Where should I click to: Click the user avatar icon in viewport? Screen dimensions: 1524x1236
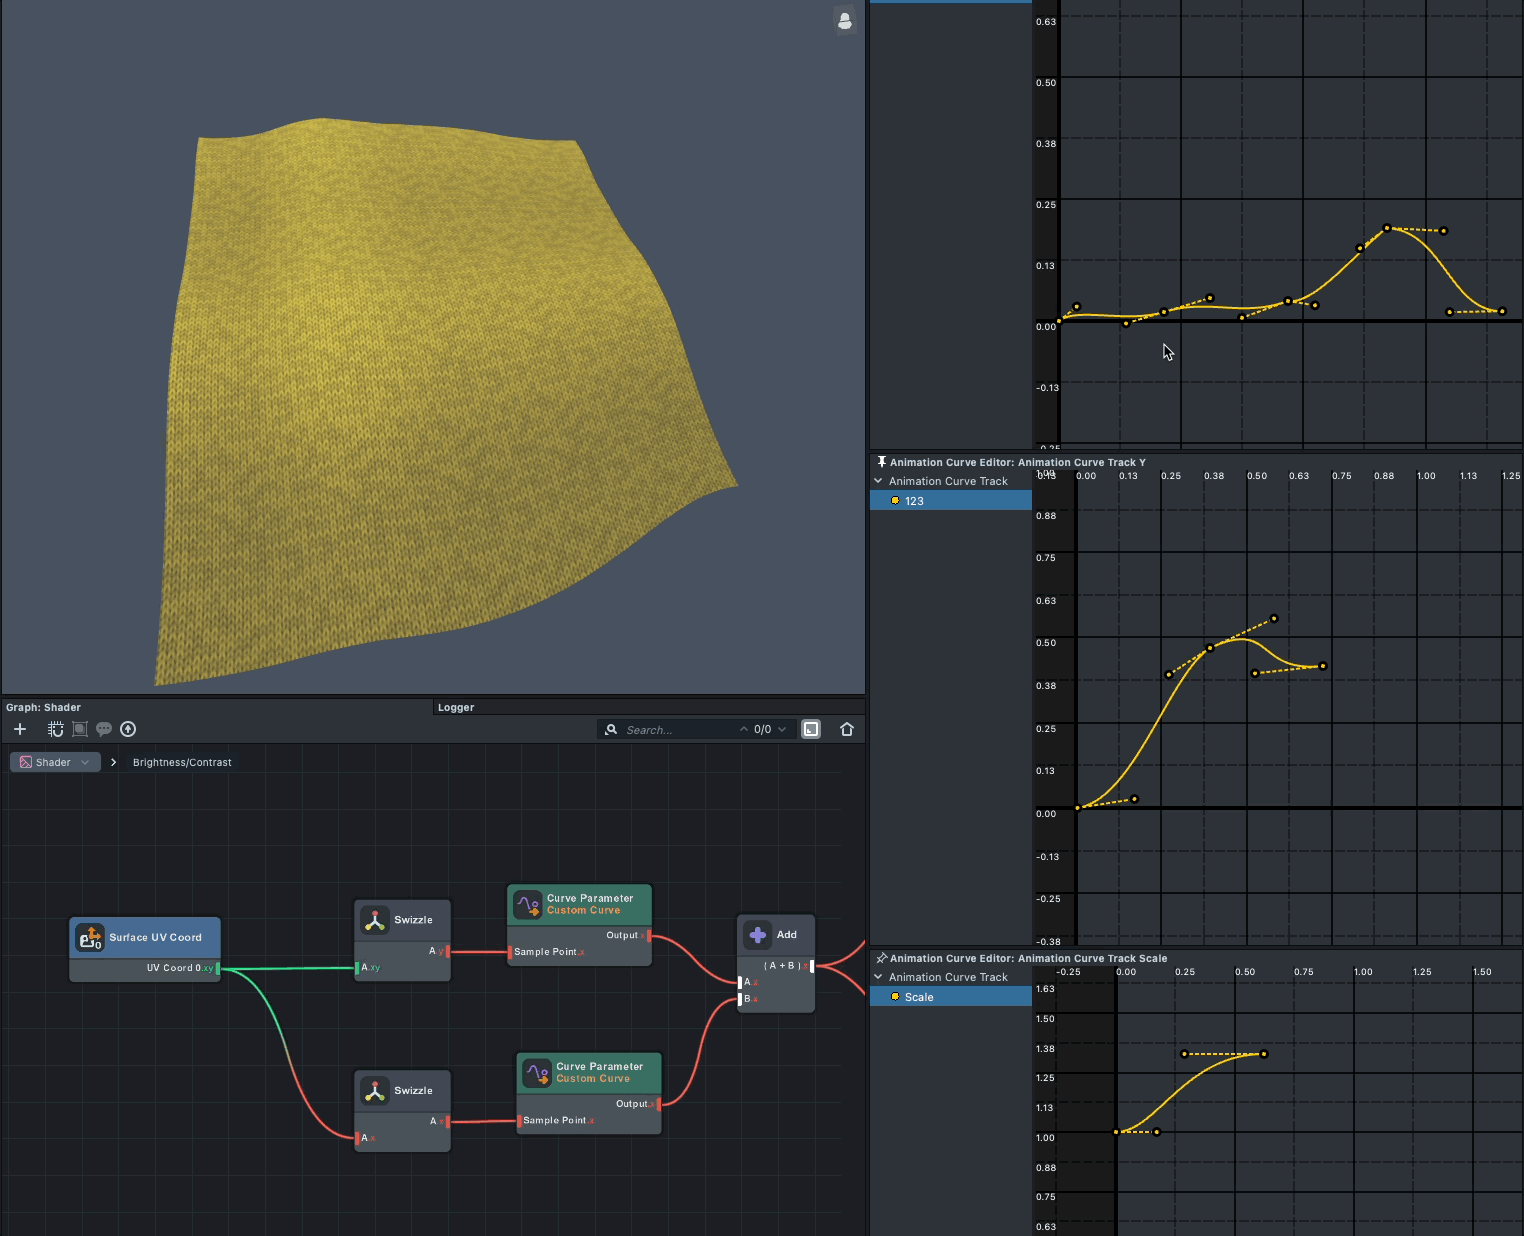845,21
